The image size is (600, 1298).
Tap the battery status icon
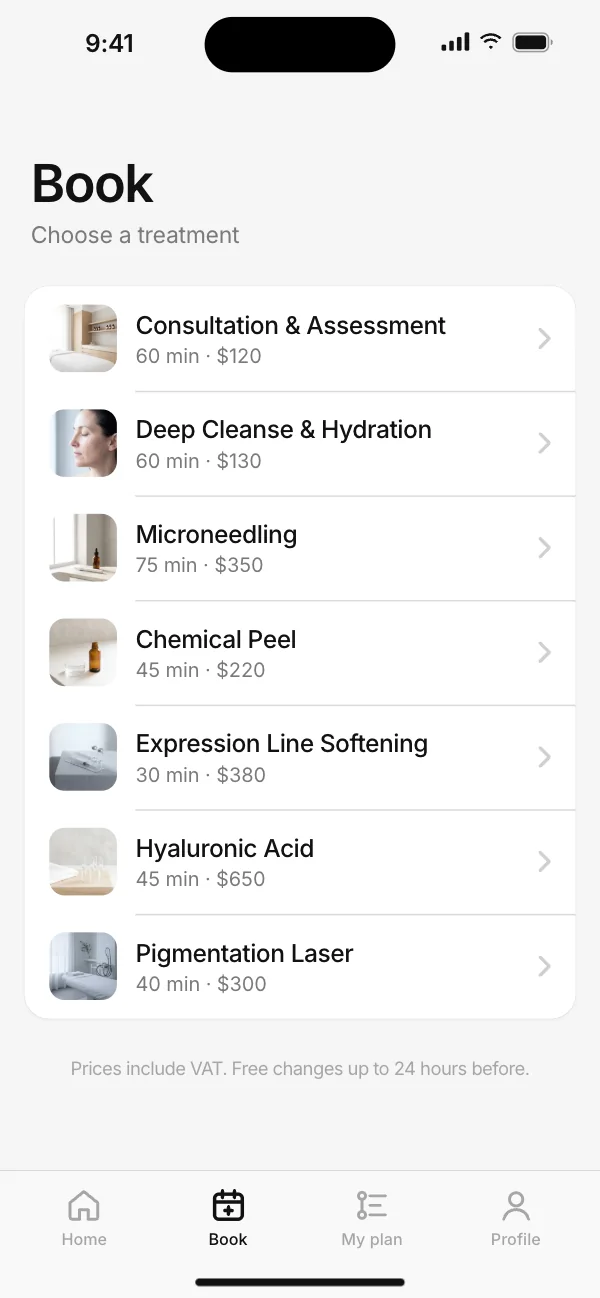click(x=532, y=42)
